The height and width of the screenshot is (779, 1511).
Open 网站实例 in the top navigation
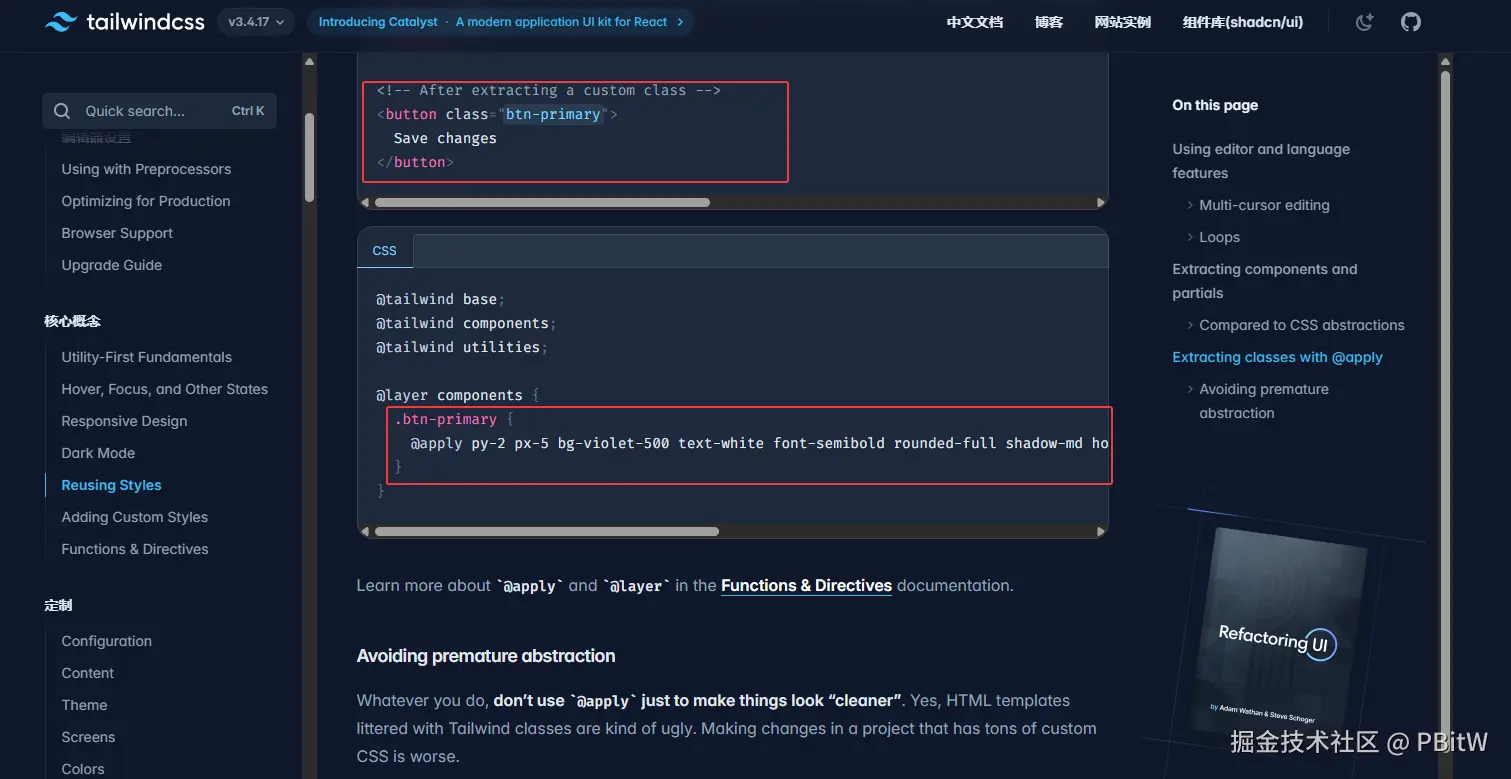click(x=1123, y=22)
